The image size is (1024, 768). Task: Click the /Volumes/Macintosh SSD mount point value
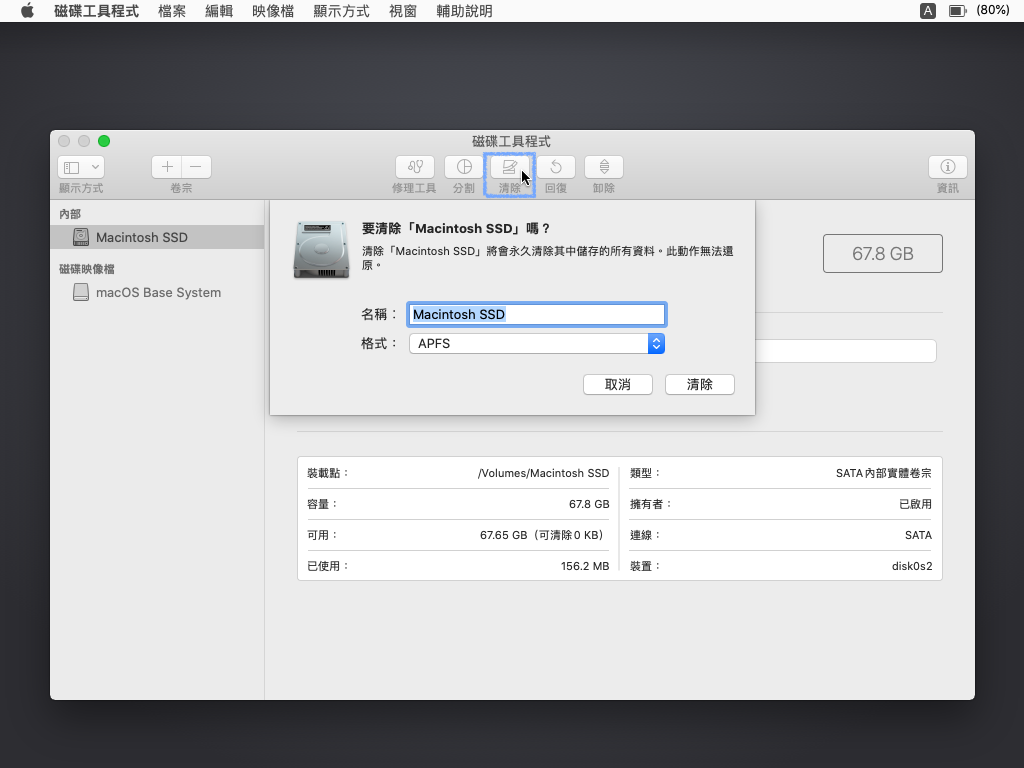[543, 473]
